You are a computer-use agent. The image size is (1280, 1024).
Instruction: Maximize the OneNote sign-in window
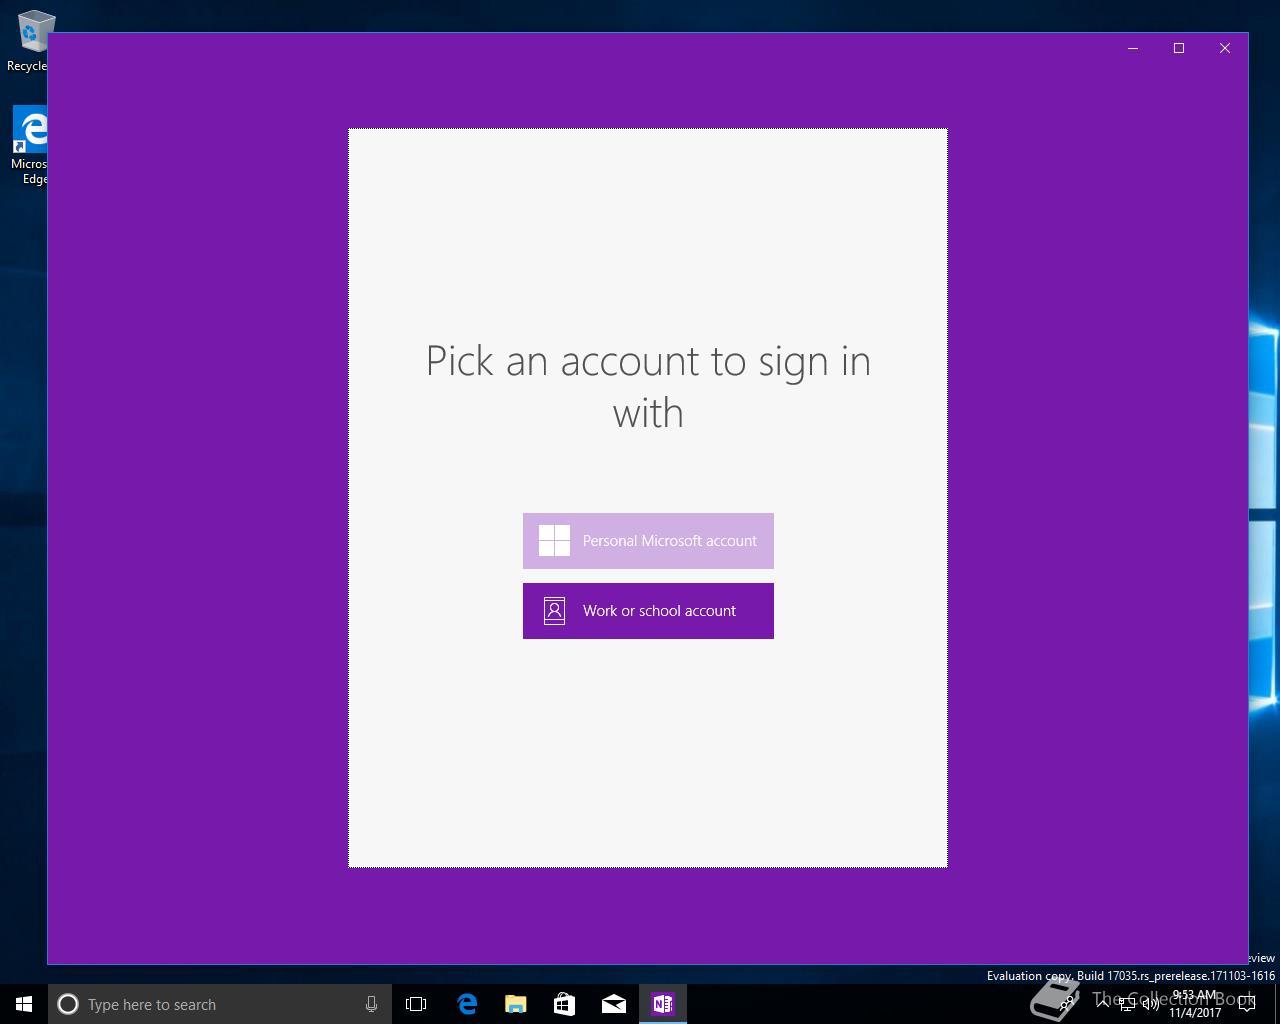click(x=1179, y=48)
